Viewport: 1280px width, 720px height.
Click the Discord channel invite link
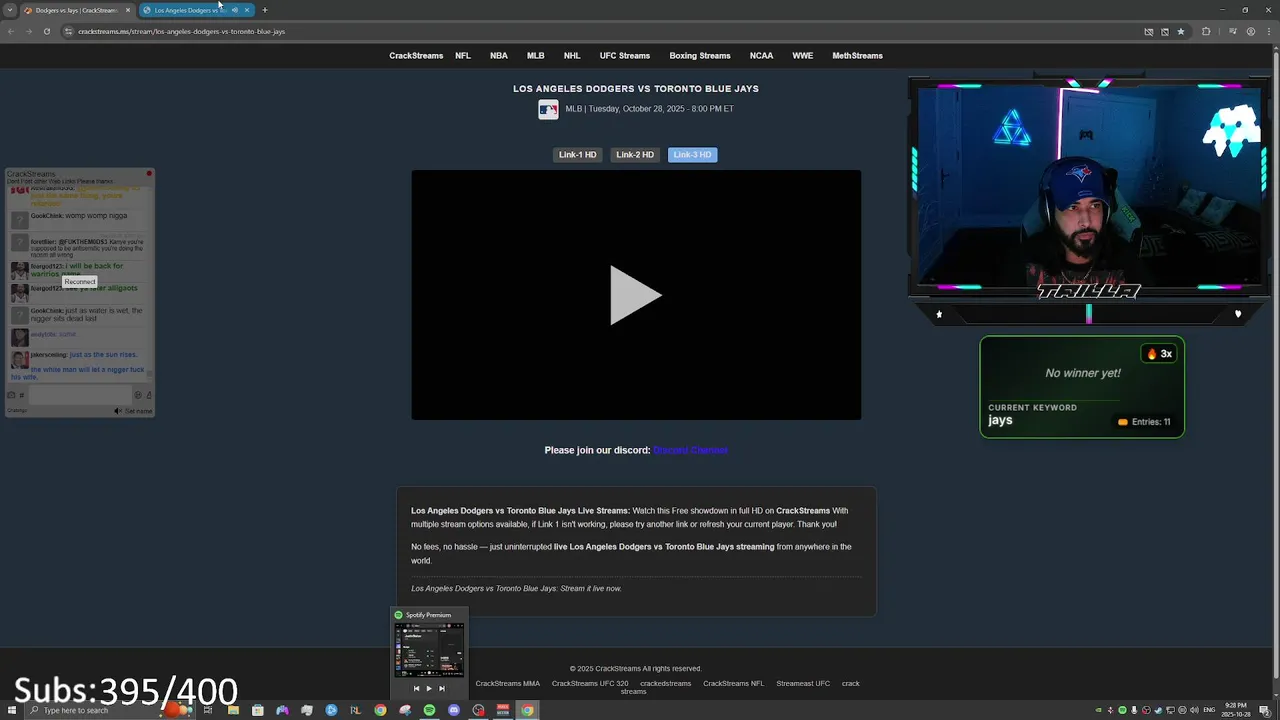[690, 450]
